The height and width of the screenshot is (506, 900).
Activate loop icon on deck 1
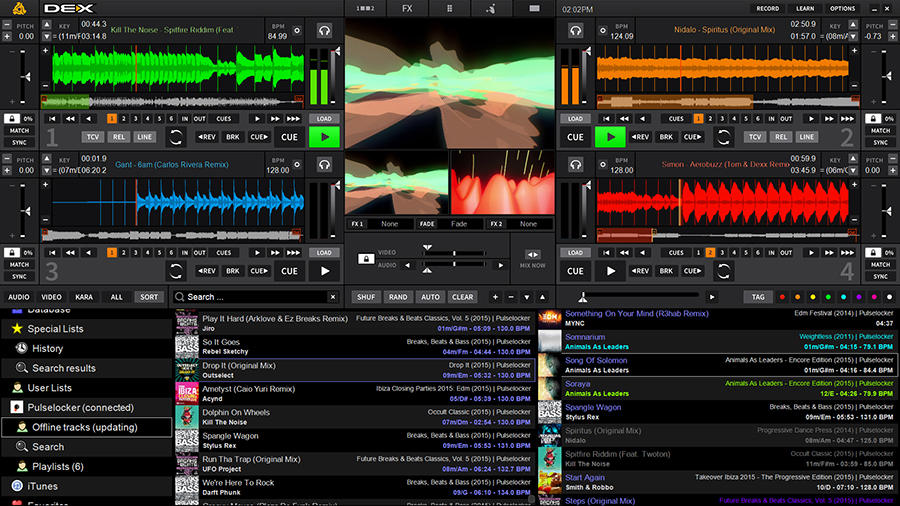click(x=176, y=137)
